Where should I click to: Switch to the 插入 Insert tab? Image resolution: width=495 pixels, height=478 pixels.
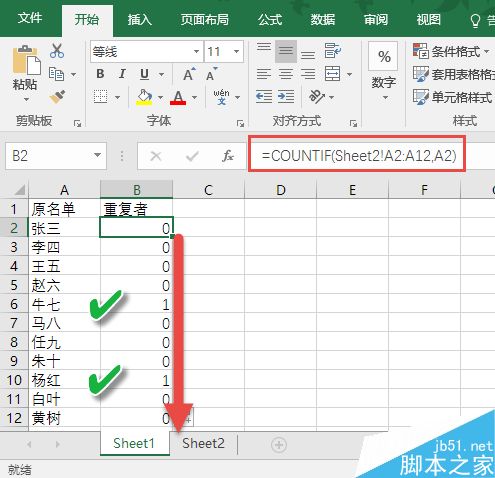pyautogui.click(x=140, y=19)
